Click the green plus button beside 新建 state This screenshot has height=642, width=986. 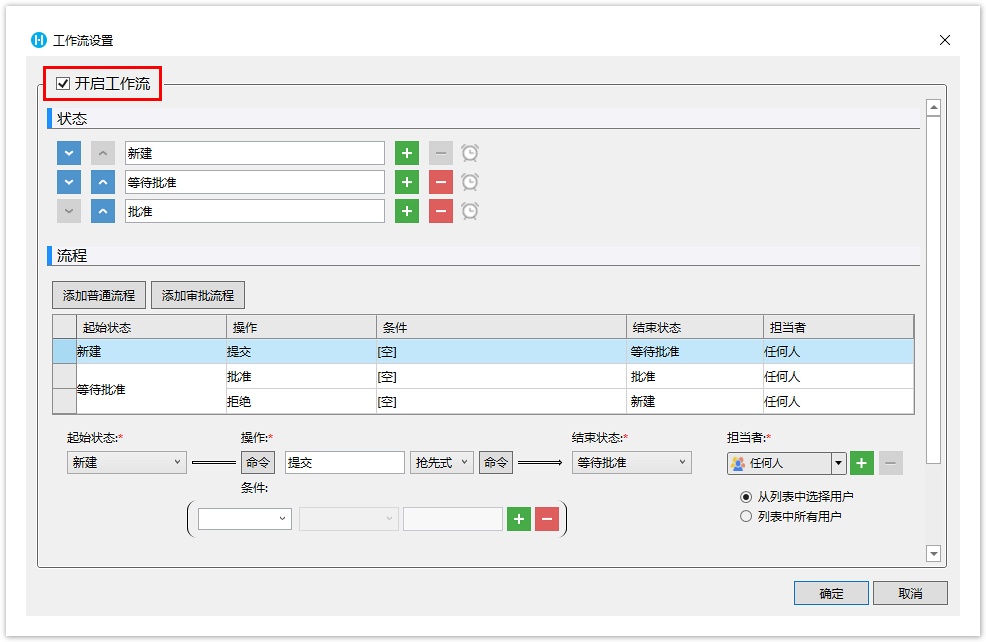click(x=406, y=153)
